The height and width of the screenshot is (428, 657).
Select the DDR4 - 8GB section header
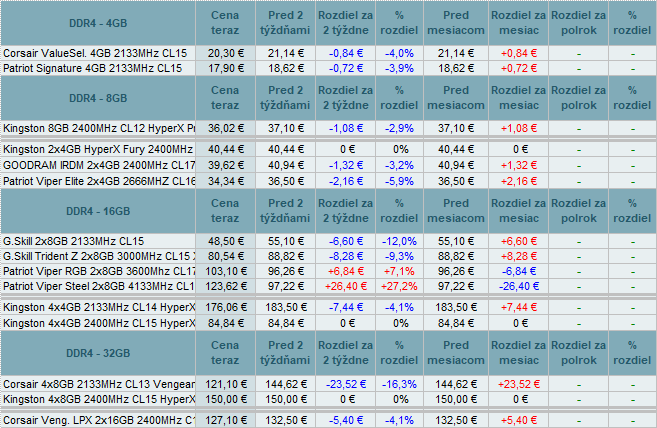click(98, 98)
